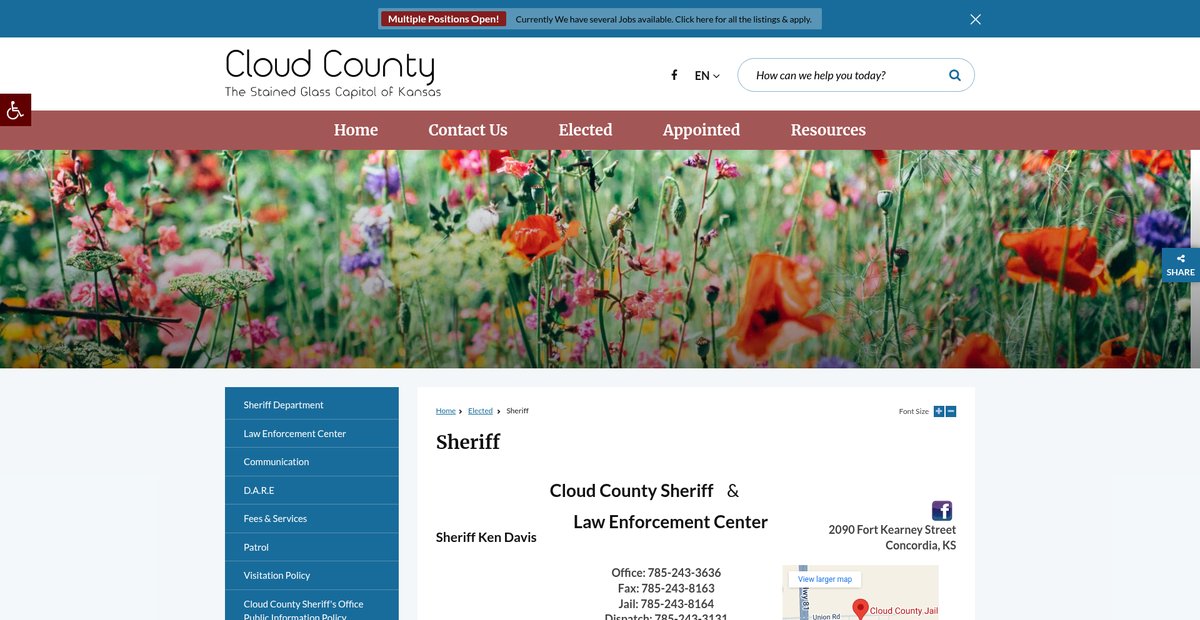Click the 'Office: 785-243-3636' text
The height and width of the screenshot is (620, 1200).
click(666, 573)
